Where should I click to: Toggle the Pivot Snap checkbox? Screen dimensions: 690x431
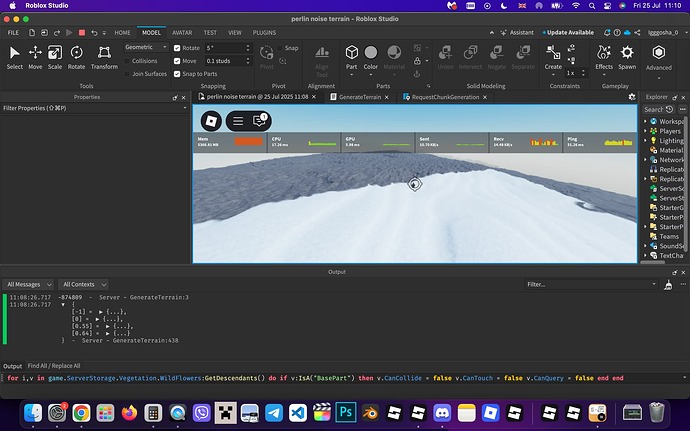[x=280, y=48]
